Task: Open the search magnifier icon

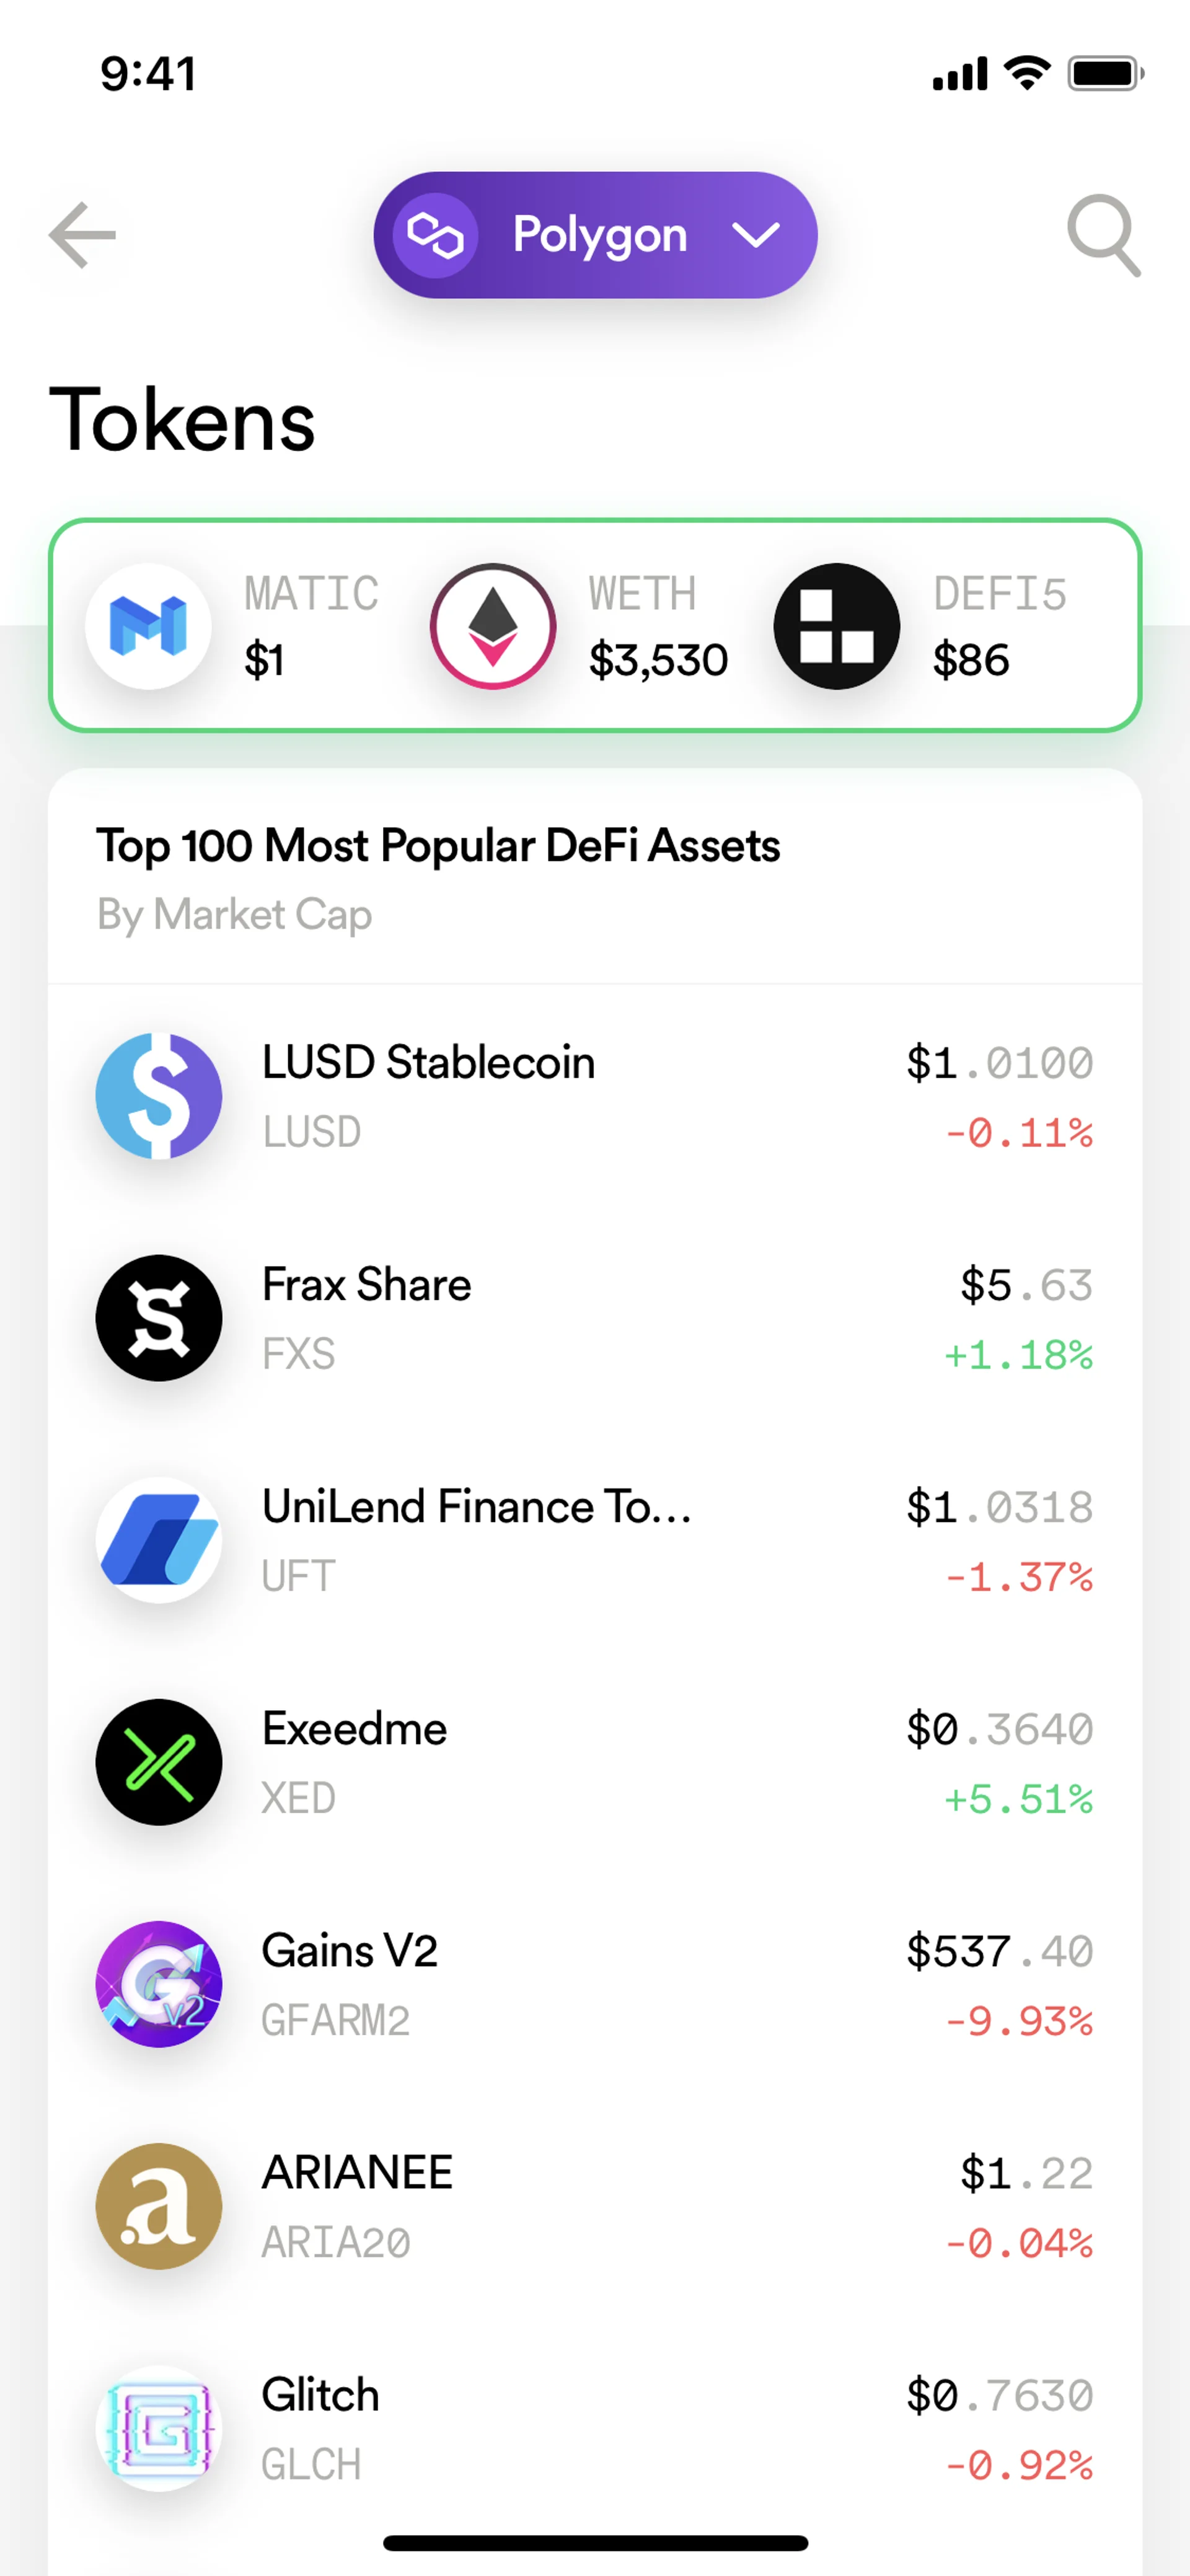Action: (x=1103, y=235)
